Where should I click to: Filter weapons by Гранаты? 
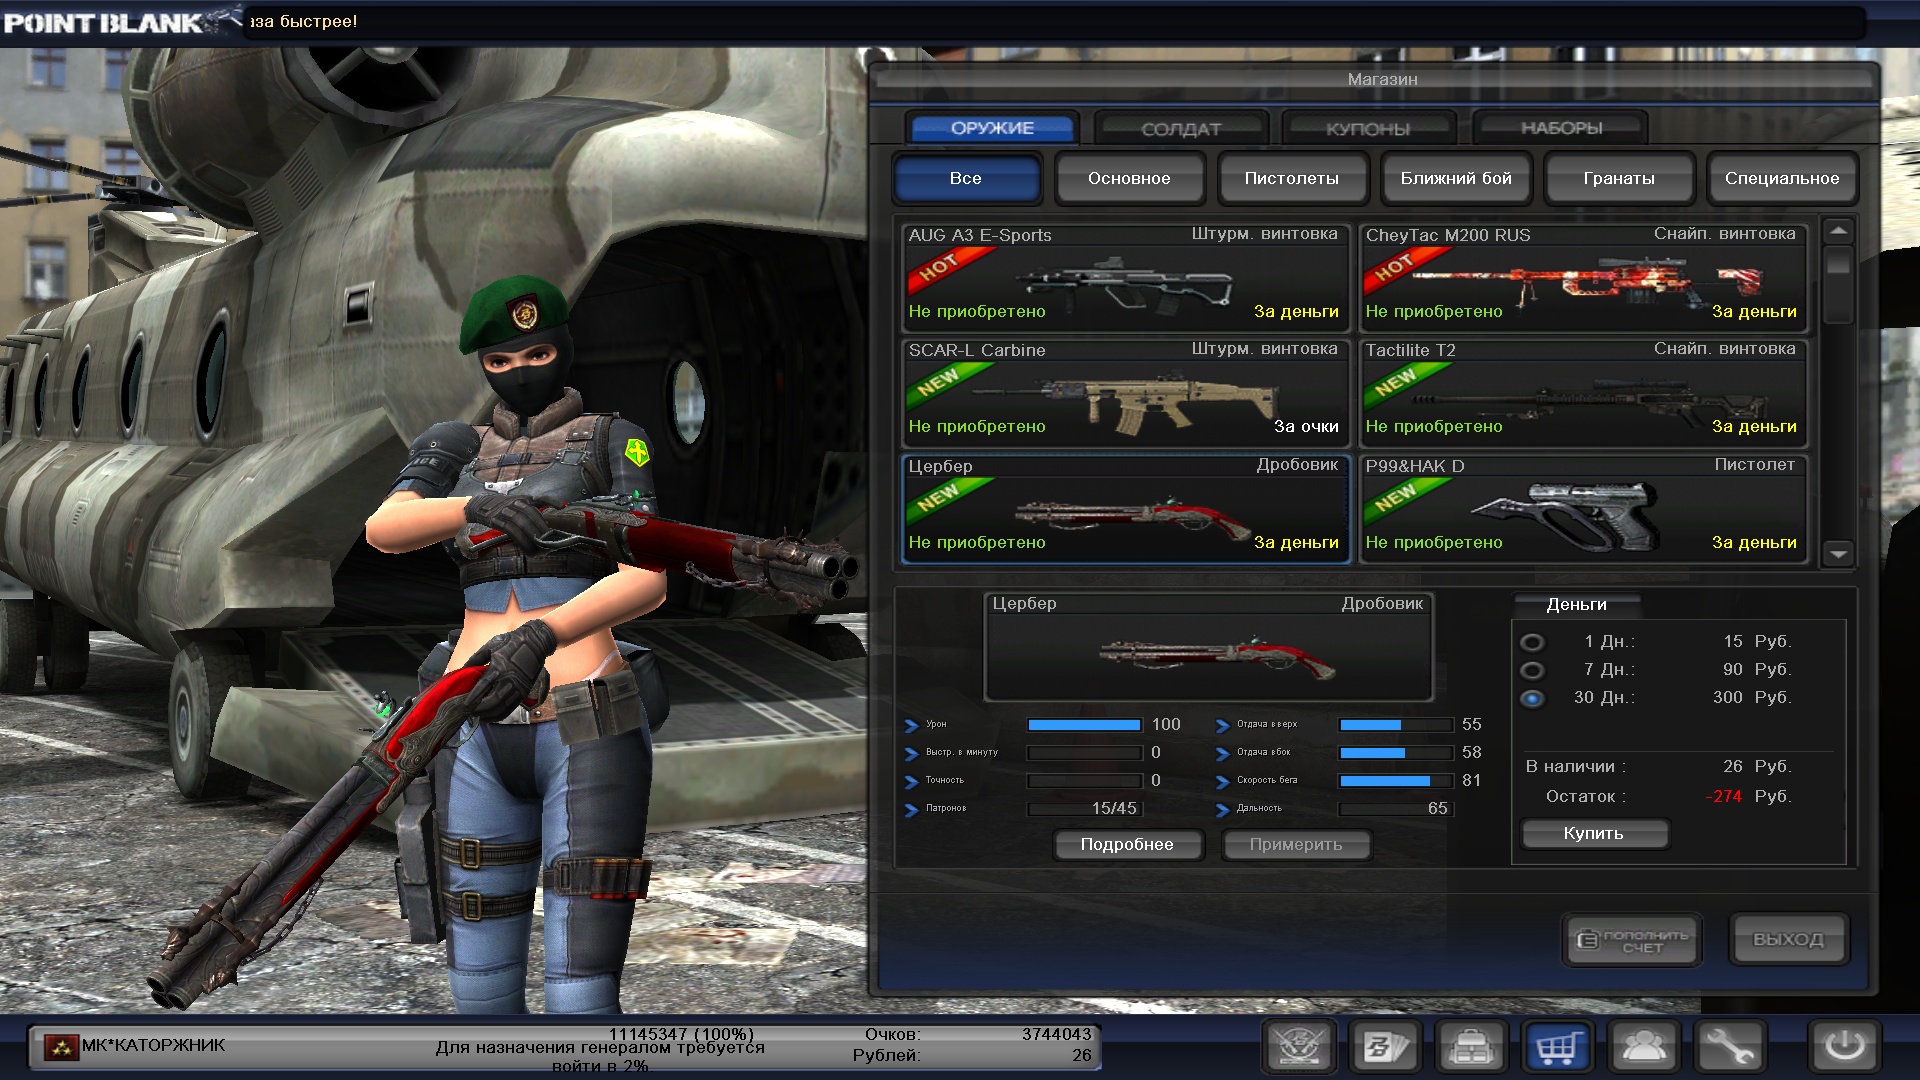click(1619, 178)
